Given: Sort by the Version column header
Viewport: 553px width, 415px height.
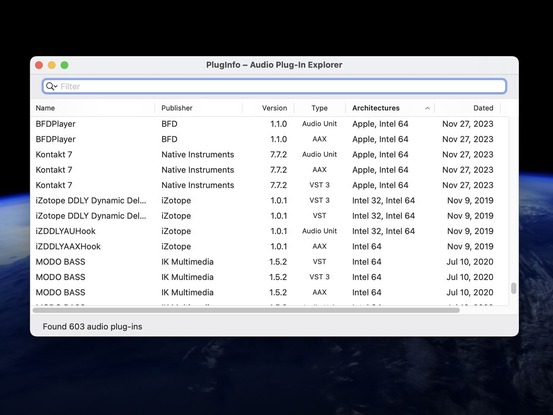Looking at the screenshot, I should [274, 108].
